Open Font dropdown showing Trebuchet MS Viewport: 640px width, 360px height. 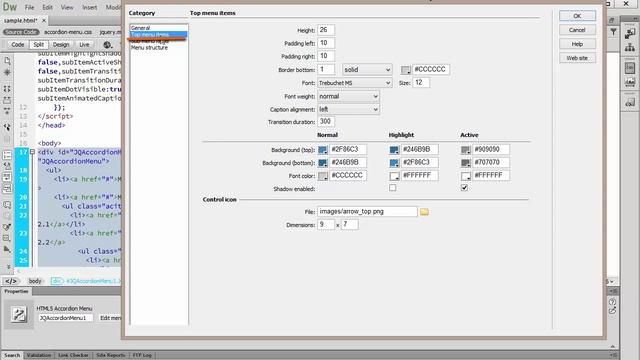[355, 83]
